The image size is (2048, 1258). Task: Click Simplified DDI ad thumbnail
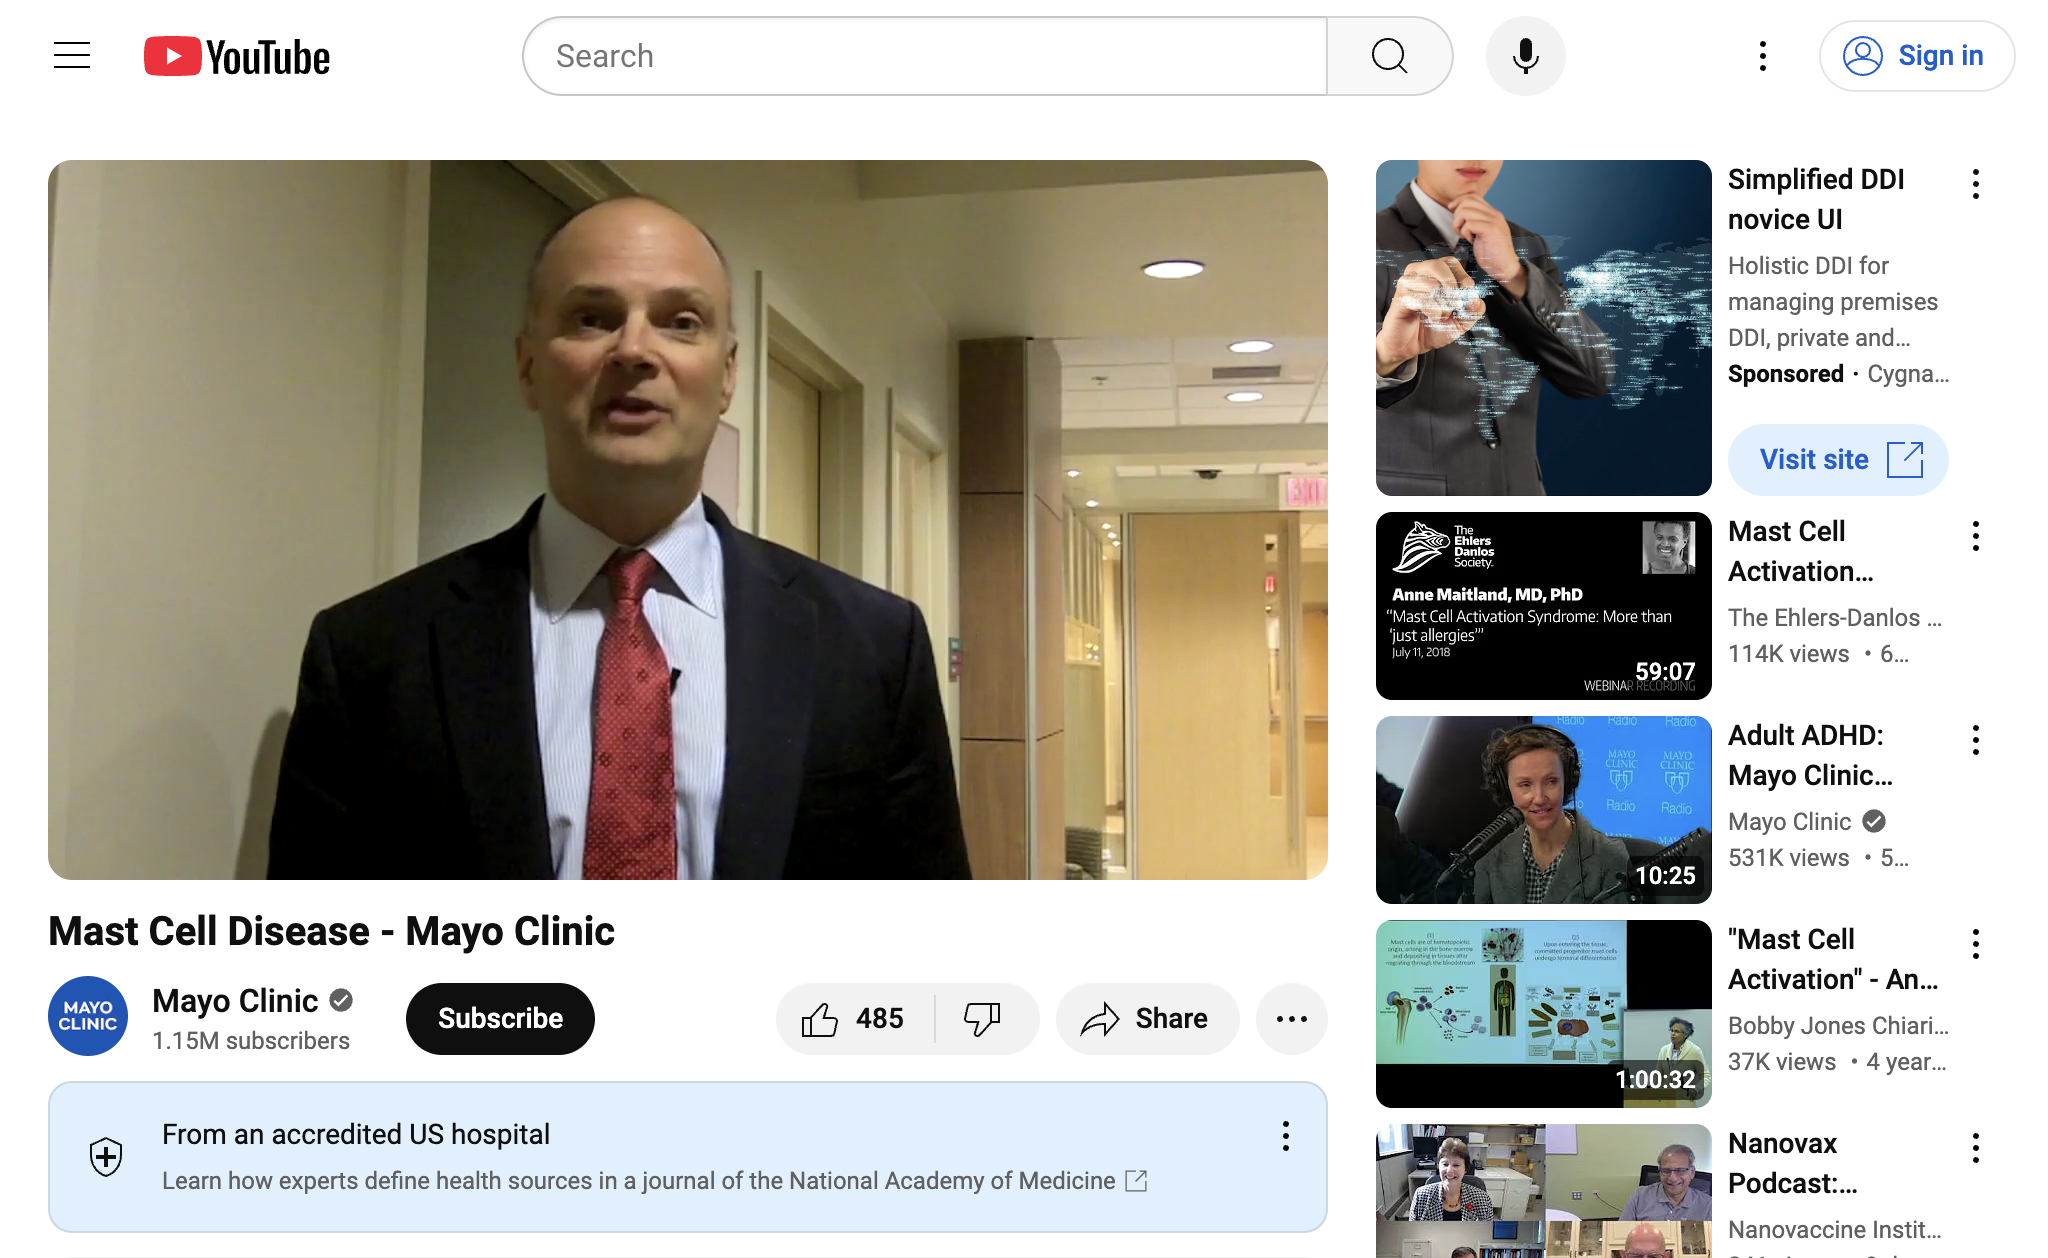(1544, 328)
